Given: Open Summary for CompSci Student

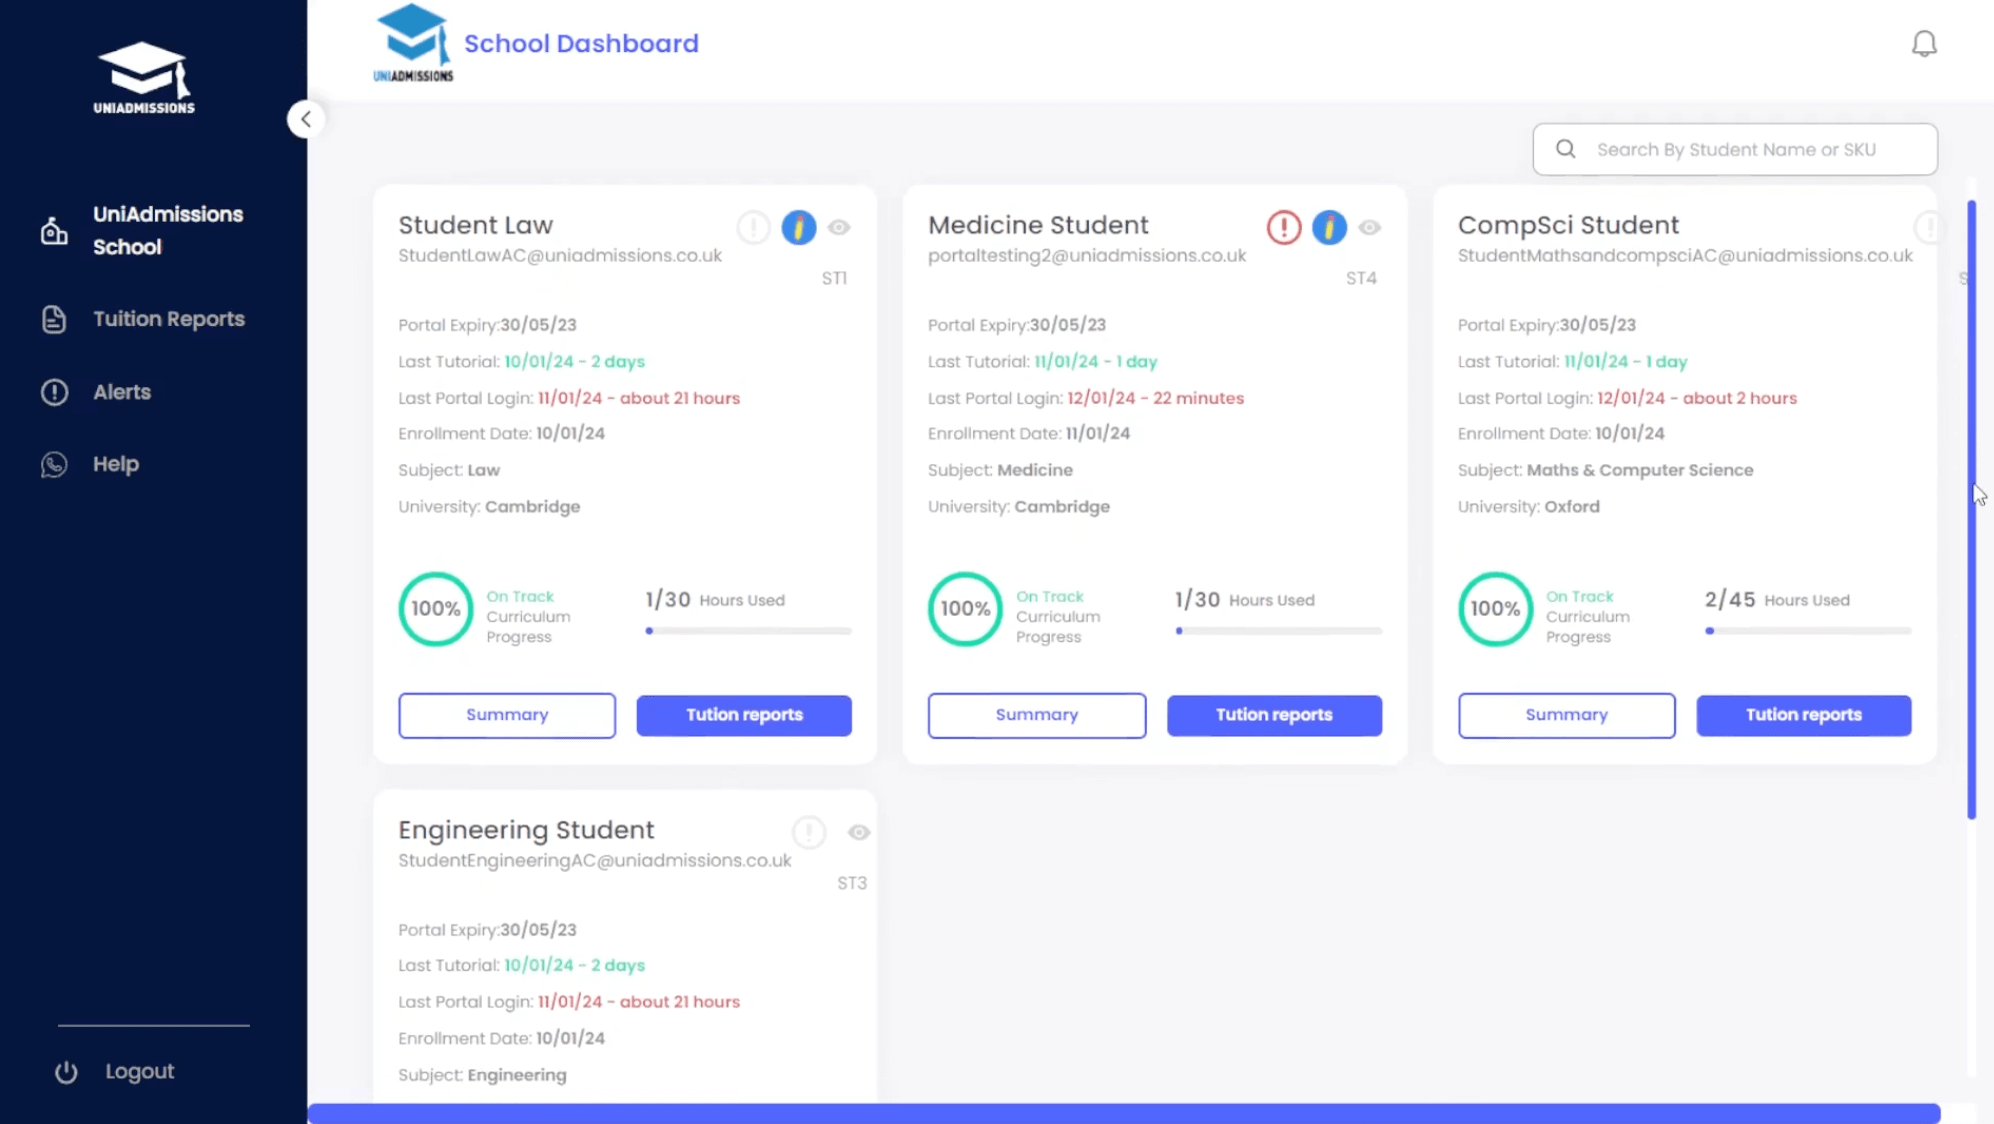Looking at the screenshot, I should pyautogui.click(x=1566, y=715).
